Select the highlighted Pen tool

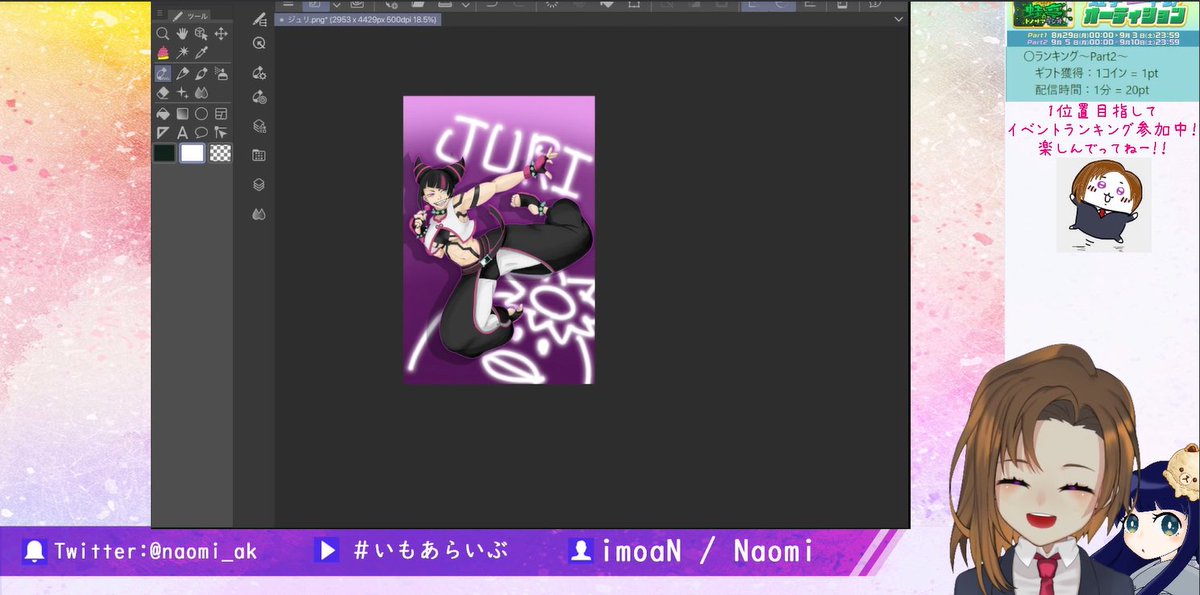(x=162, y=73)
